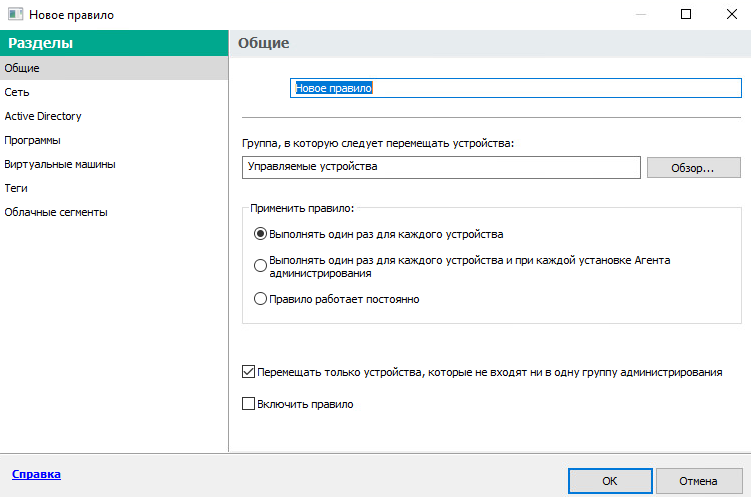Select run once and on each Agent install
Screen dimensions: 751x497
[261, 266]
